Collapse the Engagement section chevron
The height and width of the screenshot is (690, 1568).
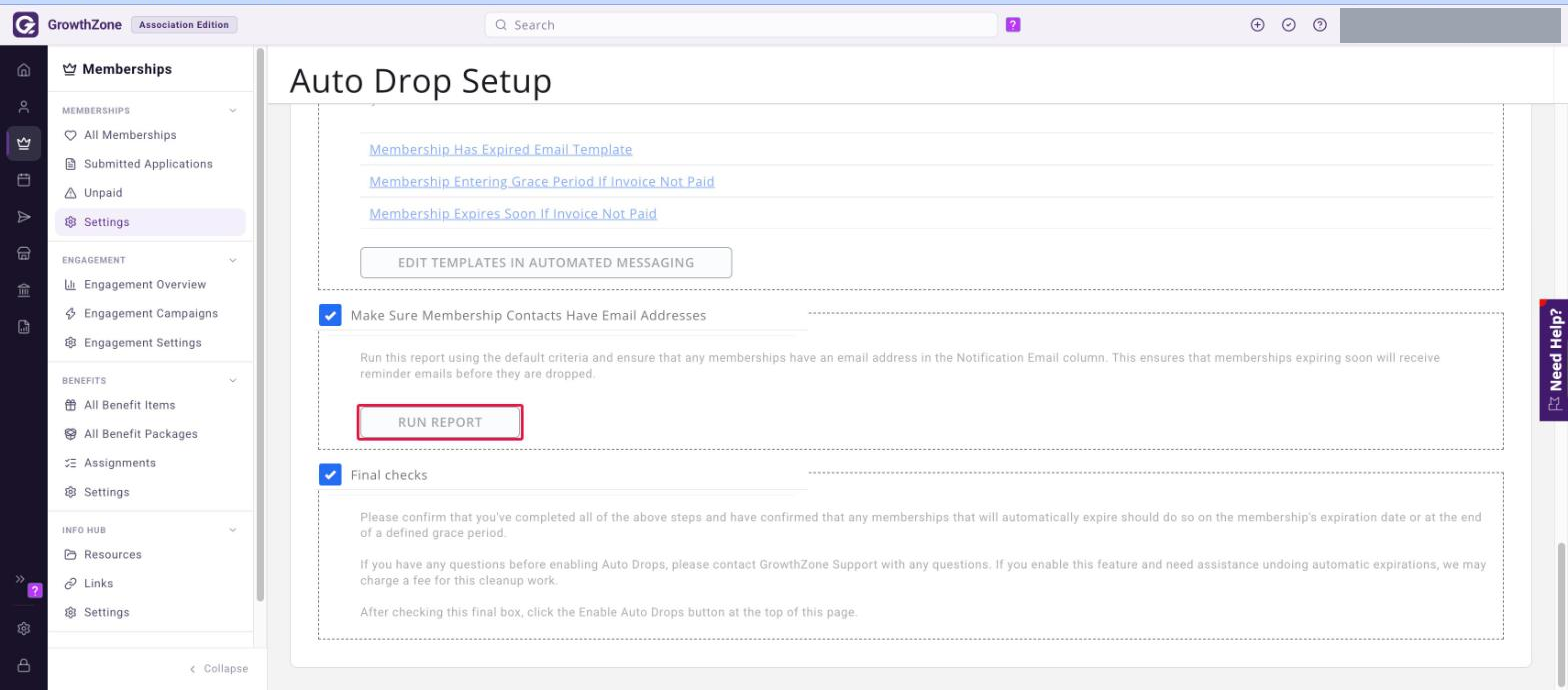coord(233,260)
